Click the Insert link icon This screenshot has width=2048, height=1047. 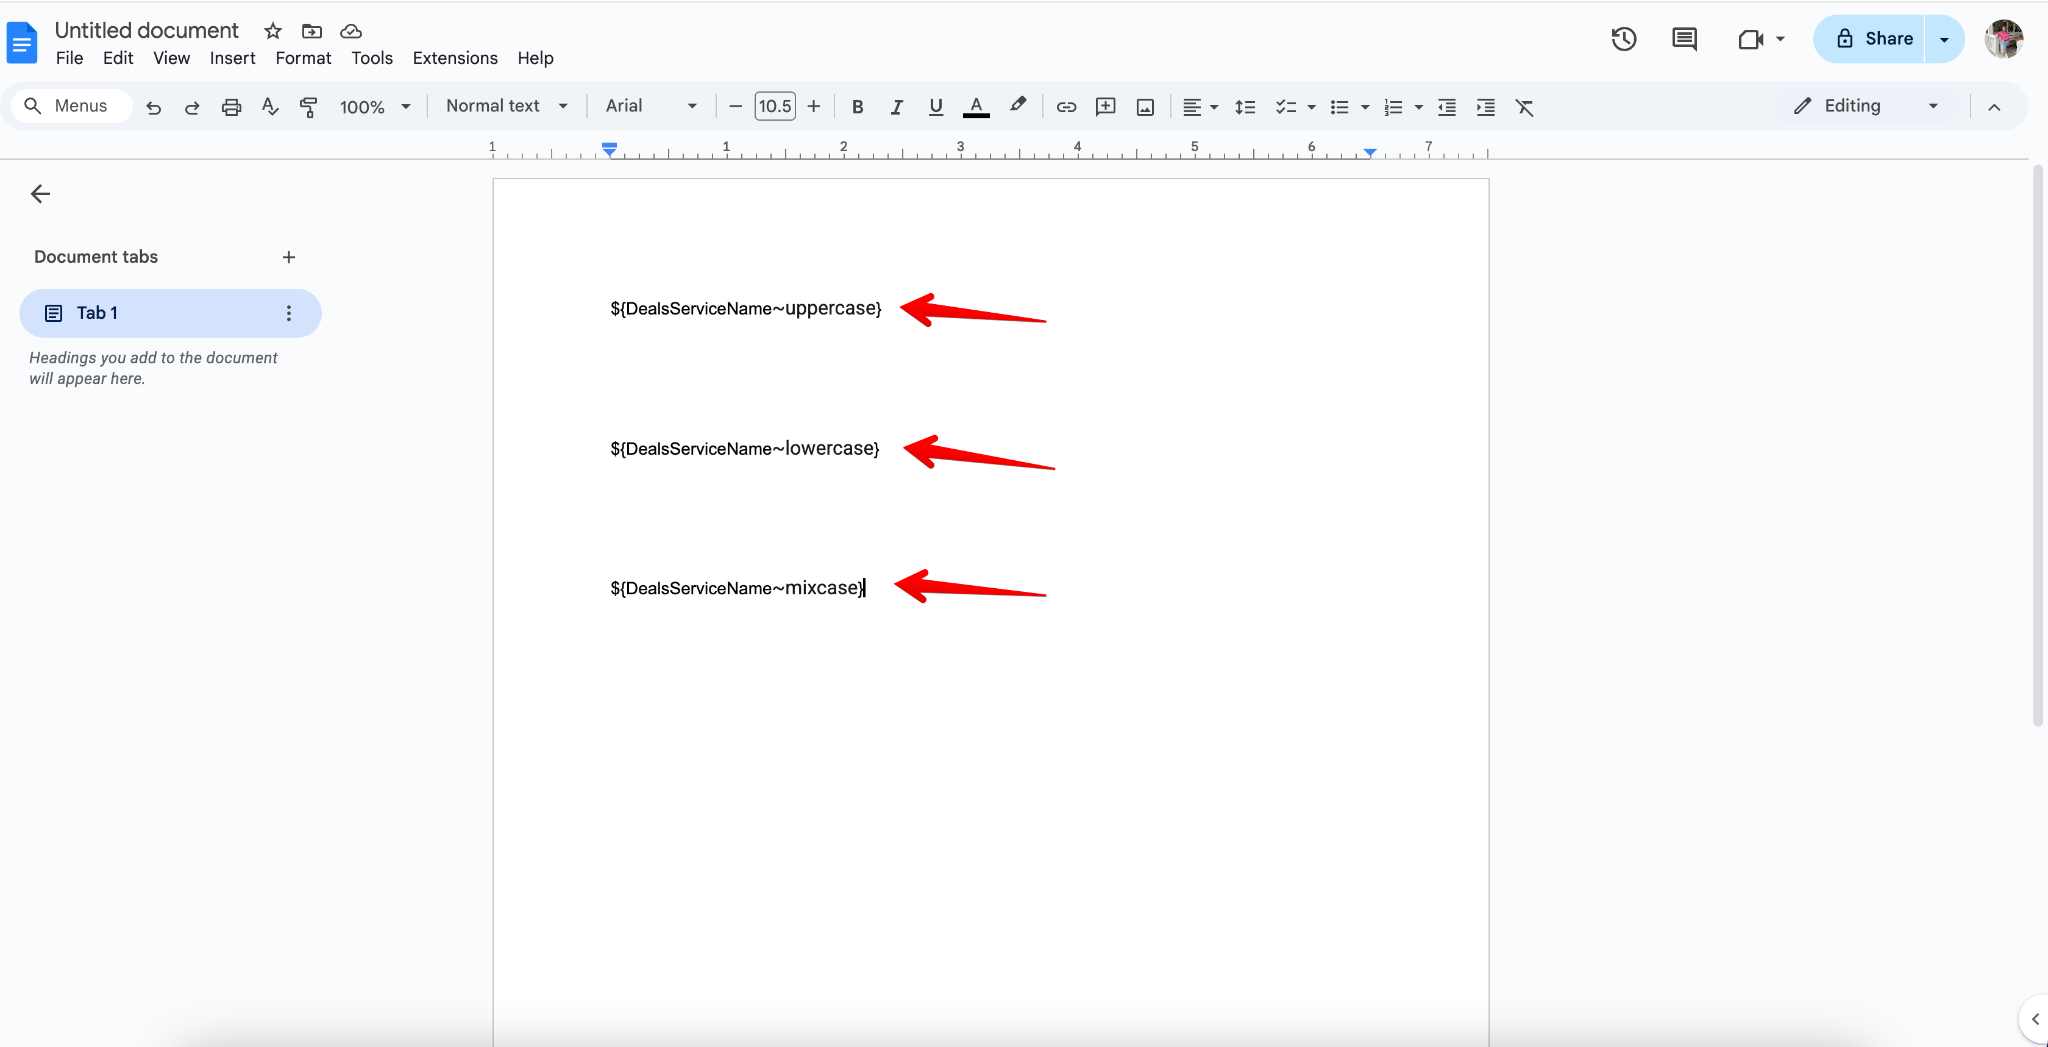pos(1066,107)
